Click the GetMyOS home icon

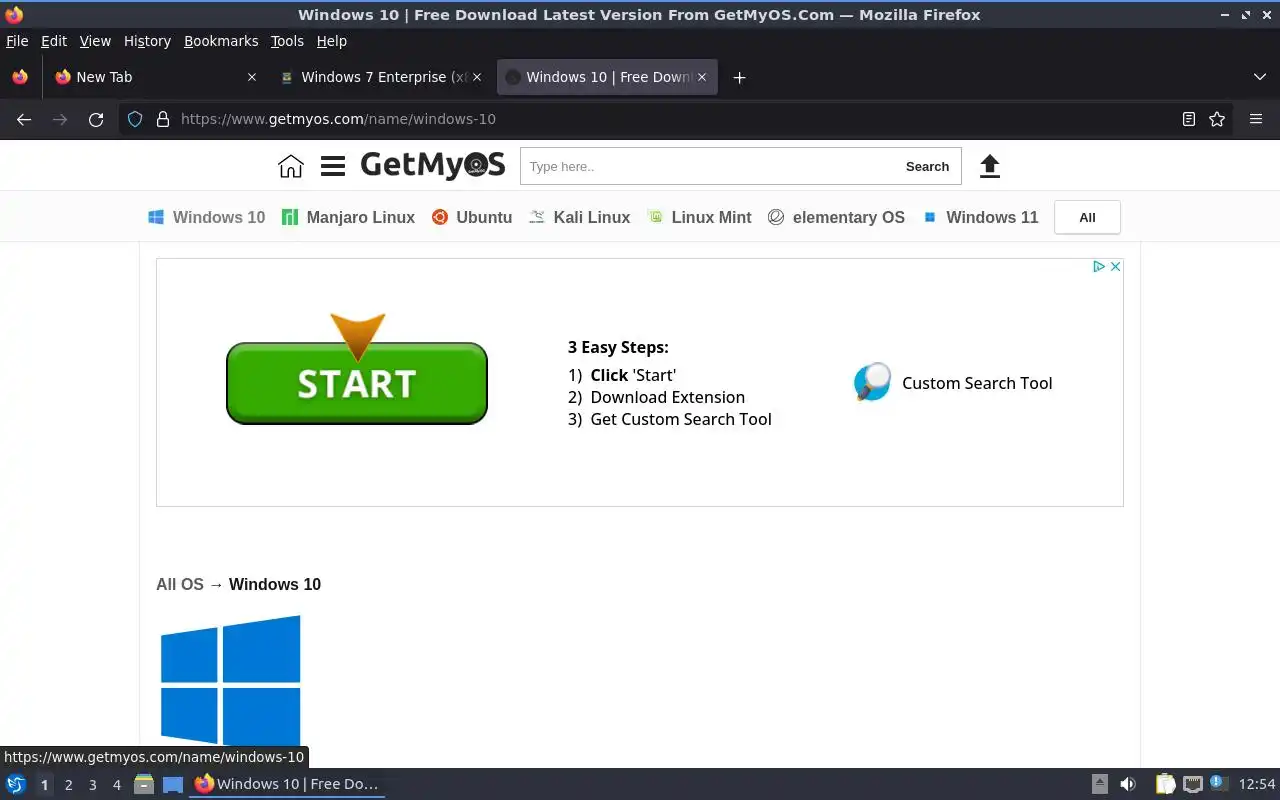pyautogui.click(x=290, y=166)
